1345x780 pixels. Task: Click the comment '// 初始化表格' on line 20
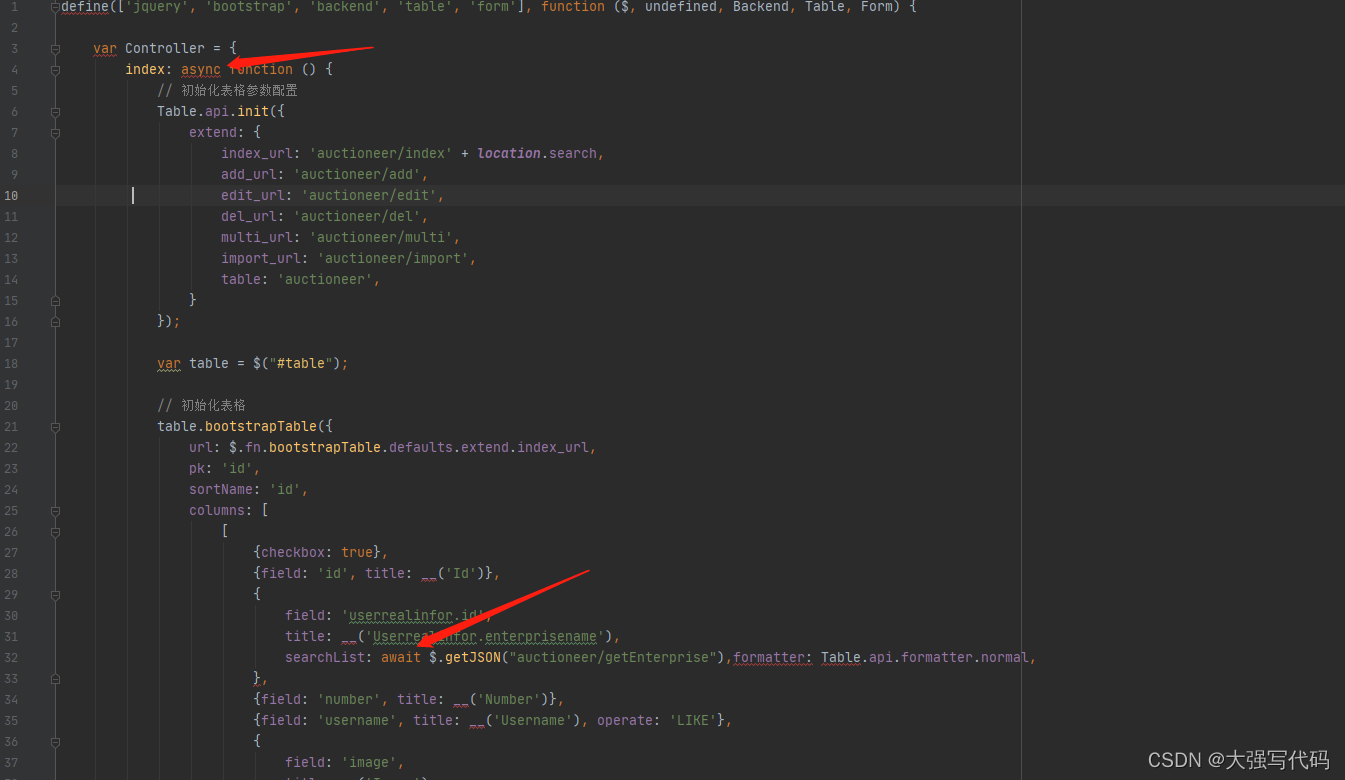pos(201,405)
